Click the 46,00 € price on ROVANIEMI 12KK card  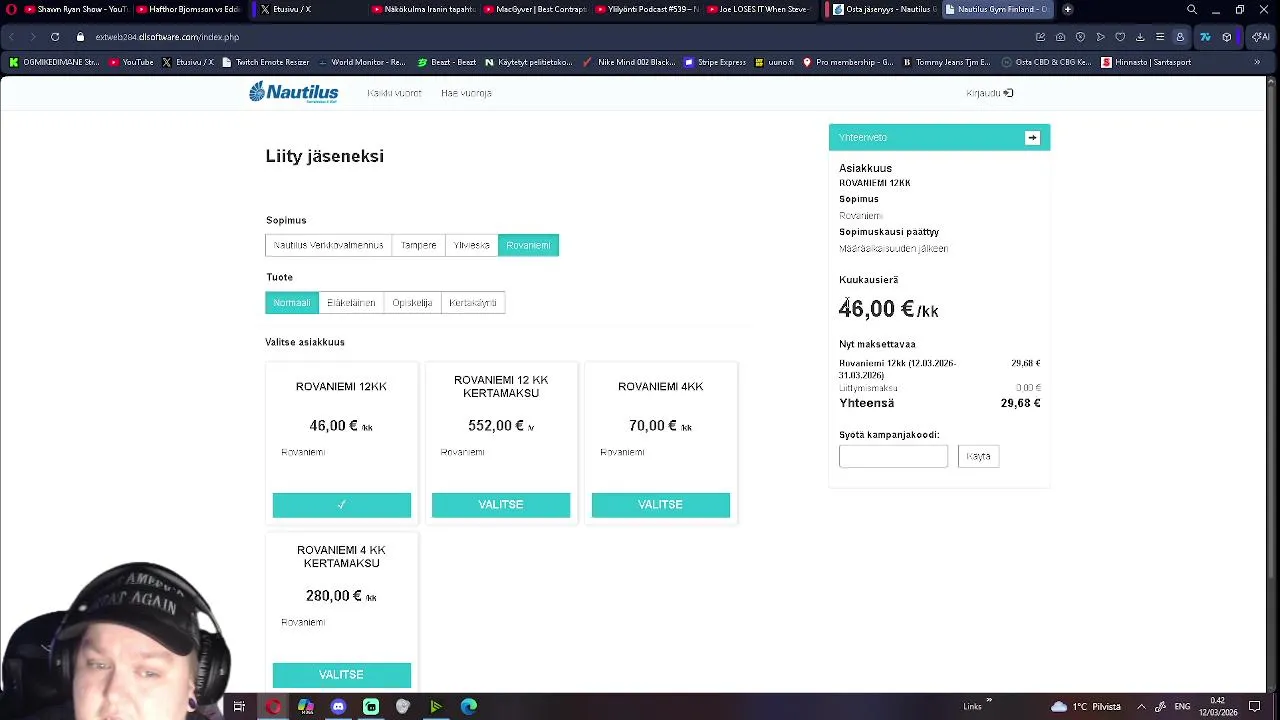click(341, 426)
